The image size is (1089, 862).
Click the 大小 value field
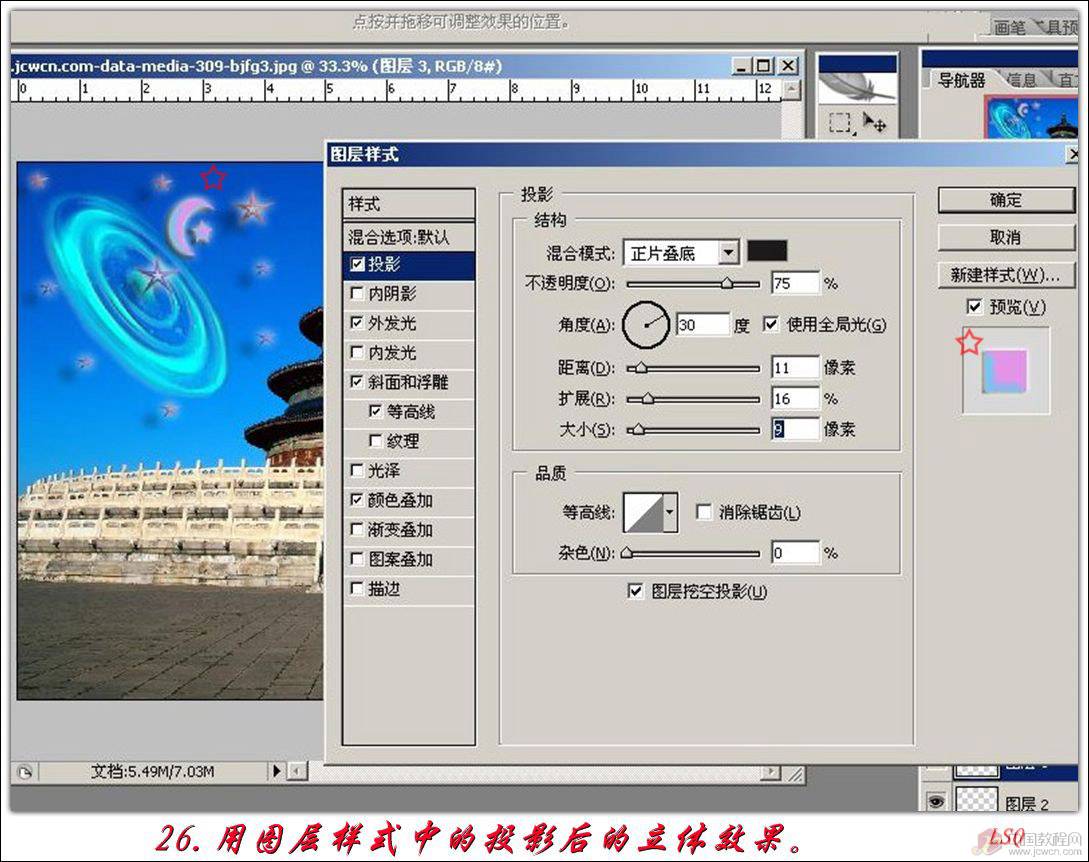click(795, 429)
